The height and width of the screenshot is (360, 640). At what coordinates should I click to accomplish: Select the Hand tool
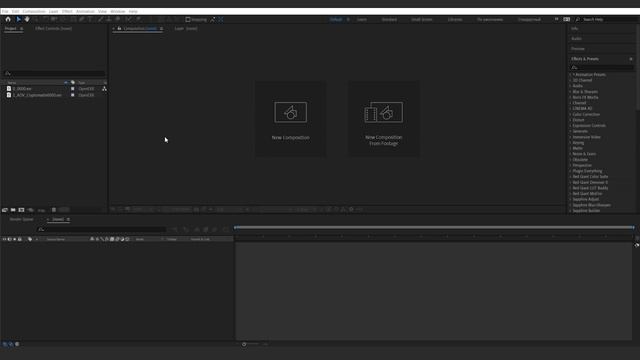click(27, 19)
